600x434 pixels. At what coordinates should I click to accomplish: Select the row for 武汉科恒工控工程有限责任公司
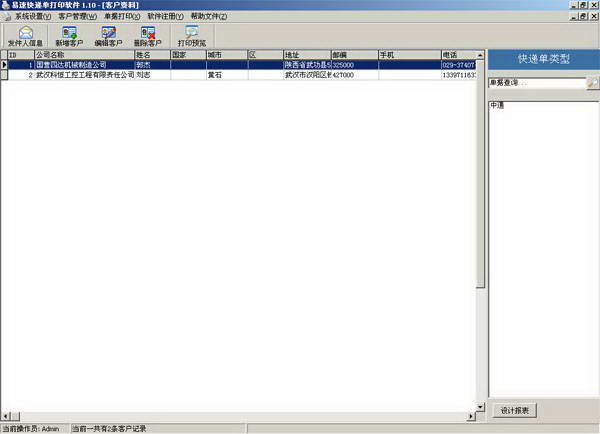click(84, 75)
